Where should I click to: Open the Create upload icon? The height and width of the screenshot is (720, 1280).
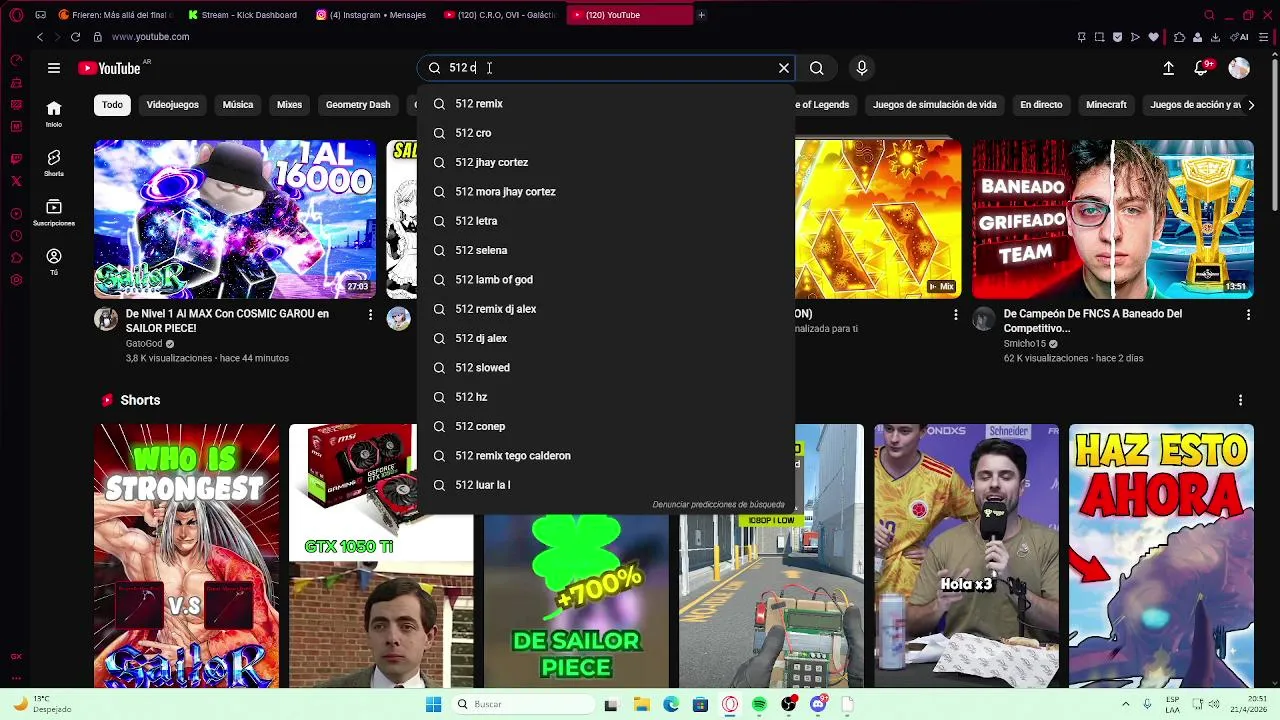pos(1168,68)
